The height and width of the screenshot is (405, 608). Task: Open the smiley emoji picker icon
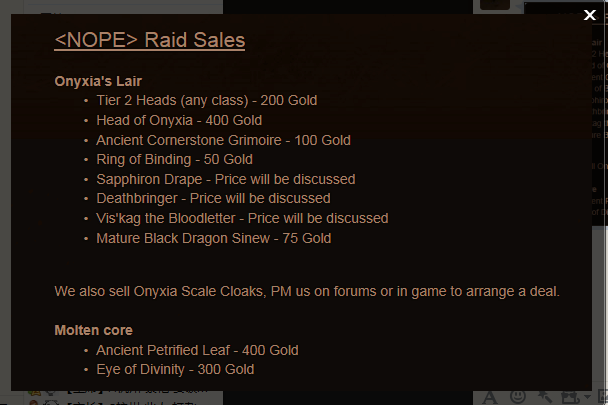tap(518, 397)
